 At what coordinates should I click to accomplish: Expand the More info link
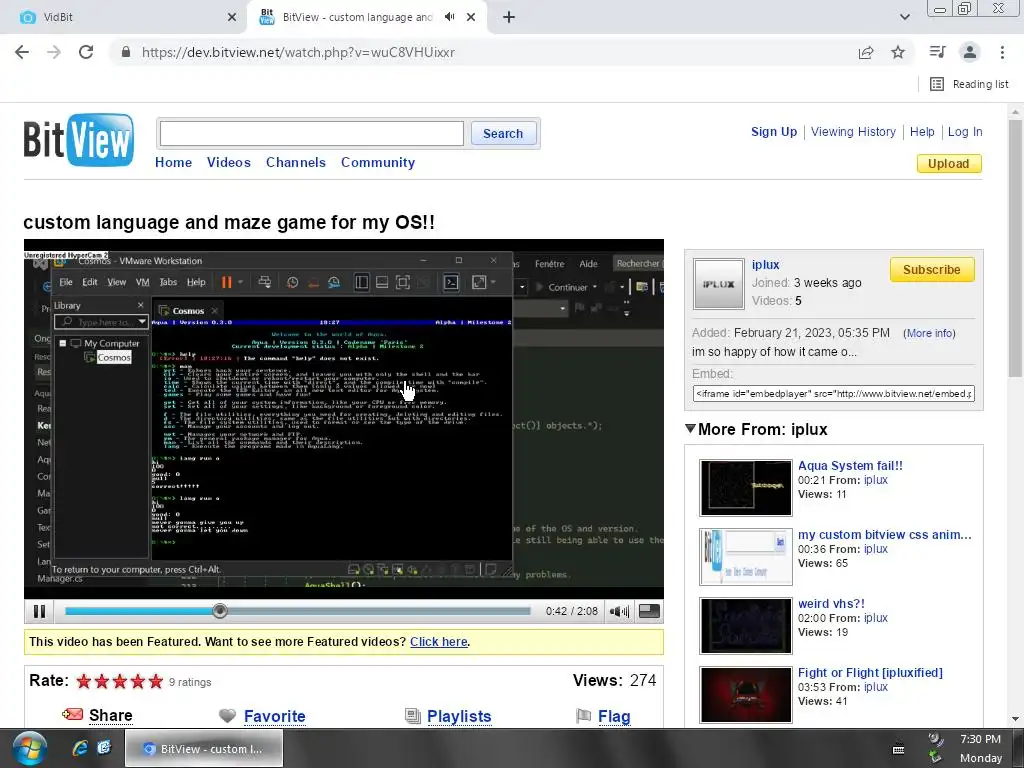pos(929,333)
